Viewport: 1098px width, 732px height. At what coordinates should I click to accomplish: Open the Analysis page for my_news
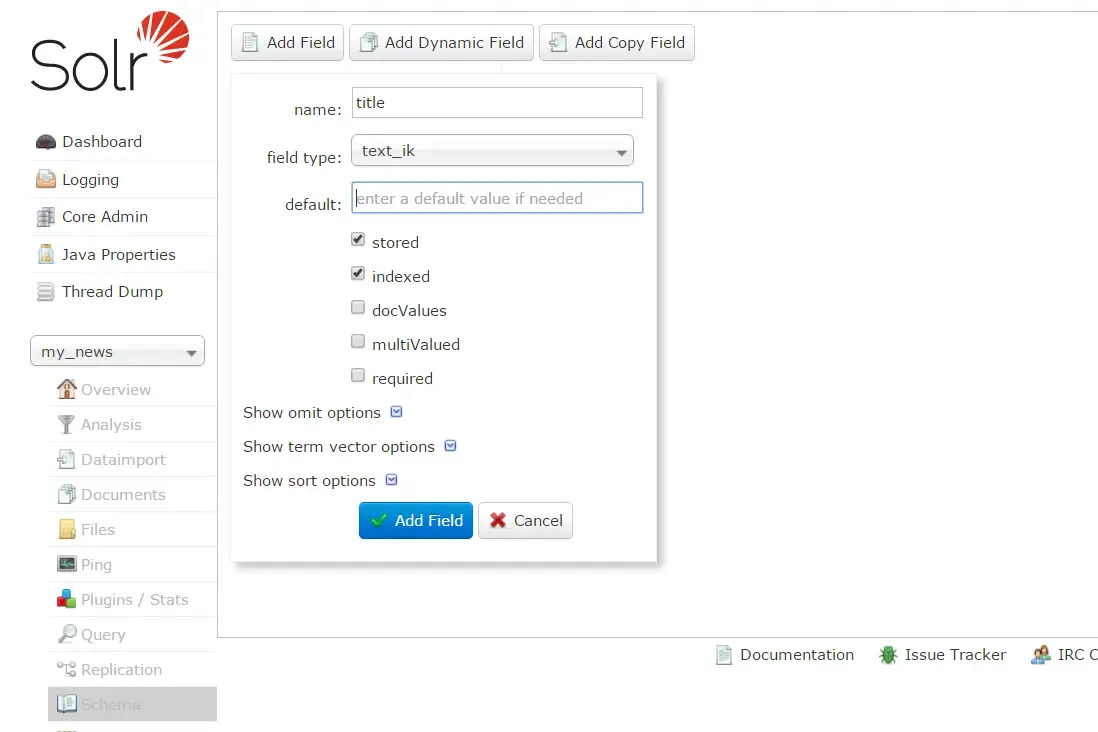tap(111, 424)
